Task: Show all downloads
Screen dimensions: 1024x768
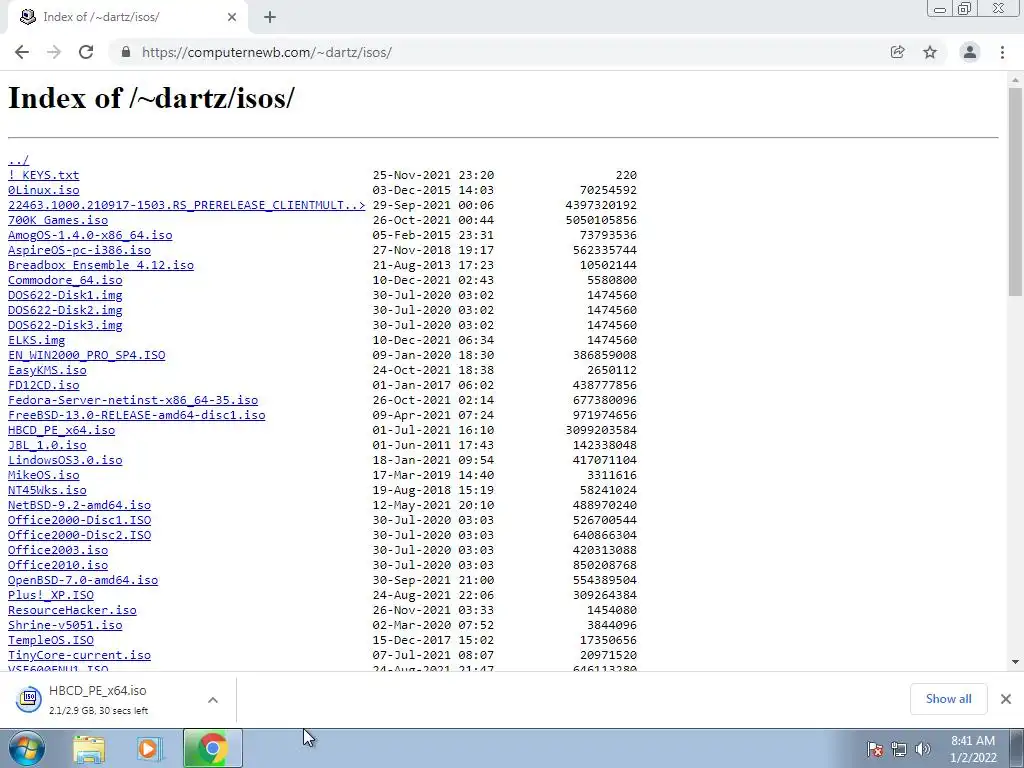Action: click(948, 699)
